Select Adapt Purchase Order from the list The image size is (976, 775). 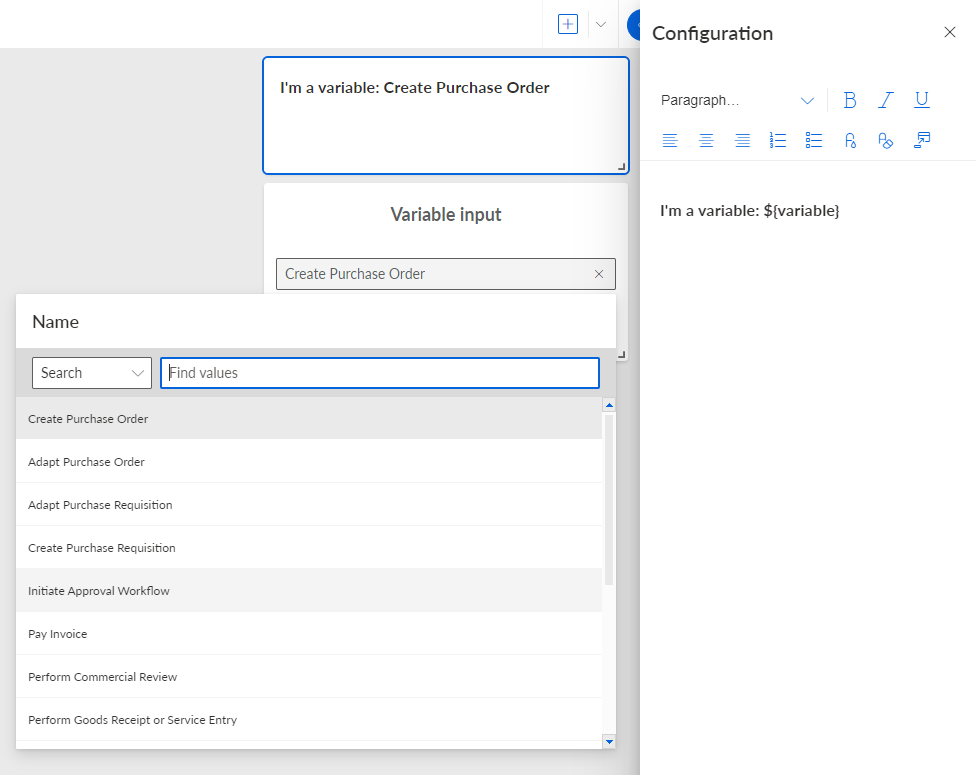point(309,462)
